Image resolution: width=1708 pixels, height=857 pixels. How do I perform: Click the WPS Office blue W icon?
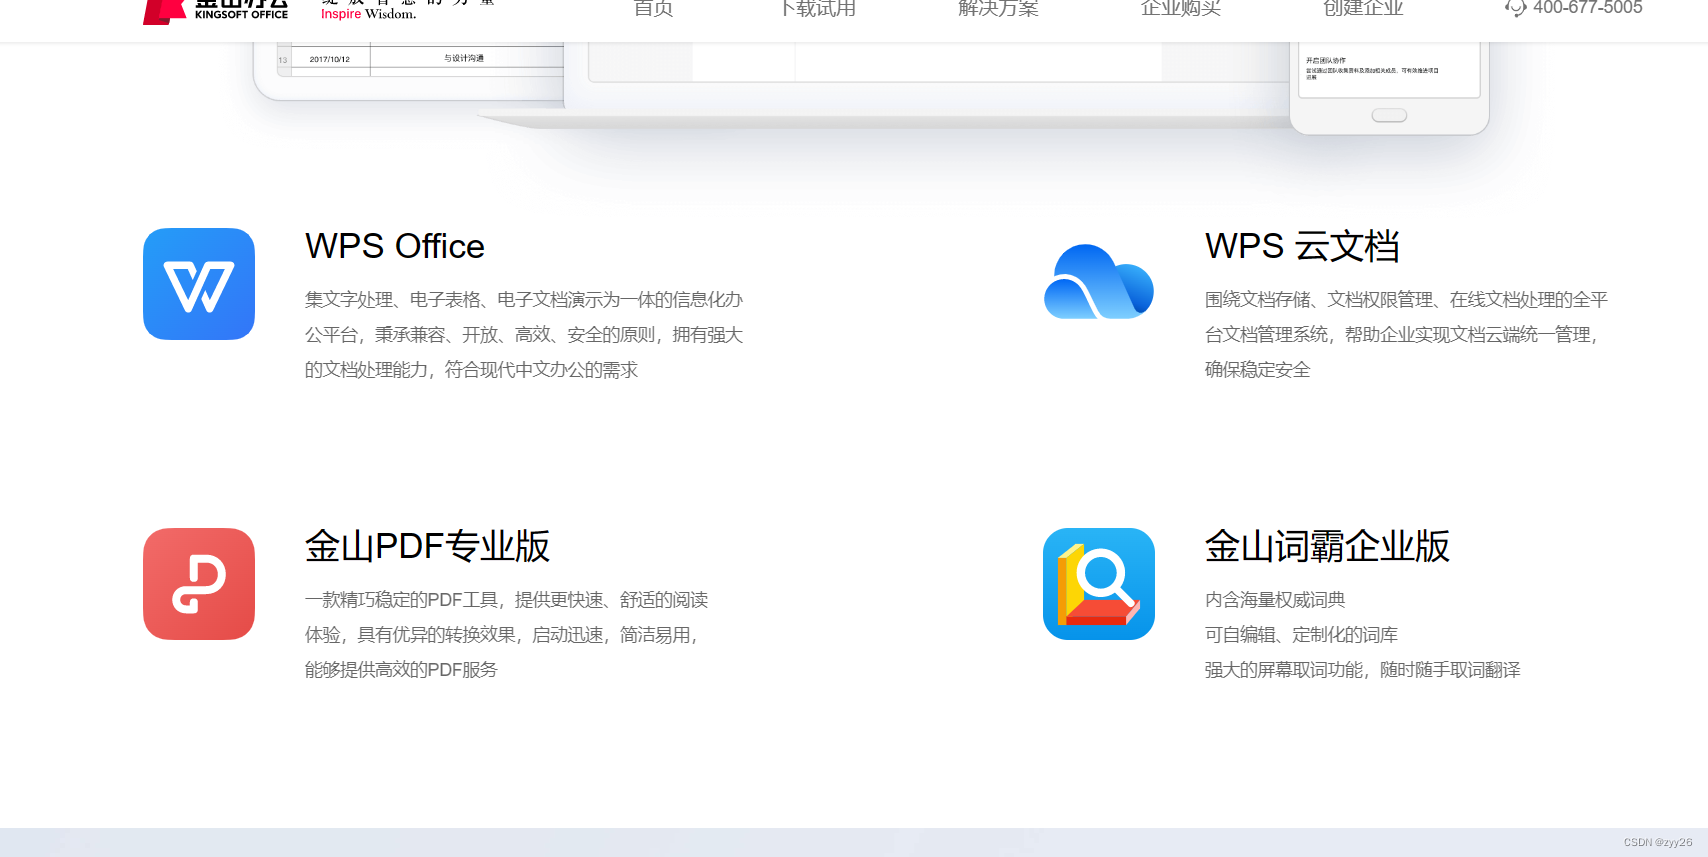pyautogui.click(x=199, y=284)
